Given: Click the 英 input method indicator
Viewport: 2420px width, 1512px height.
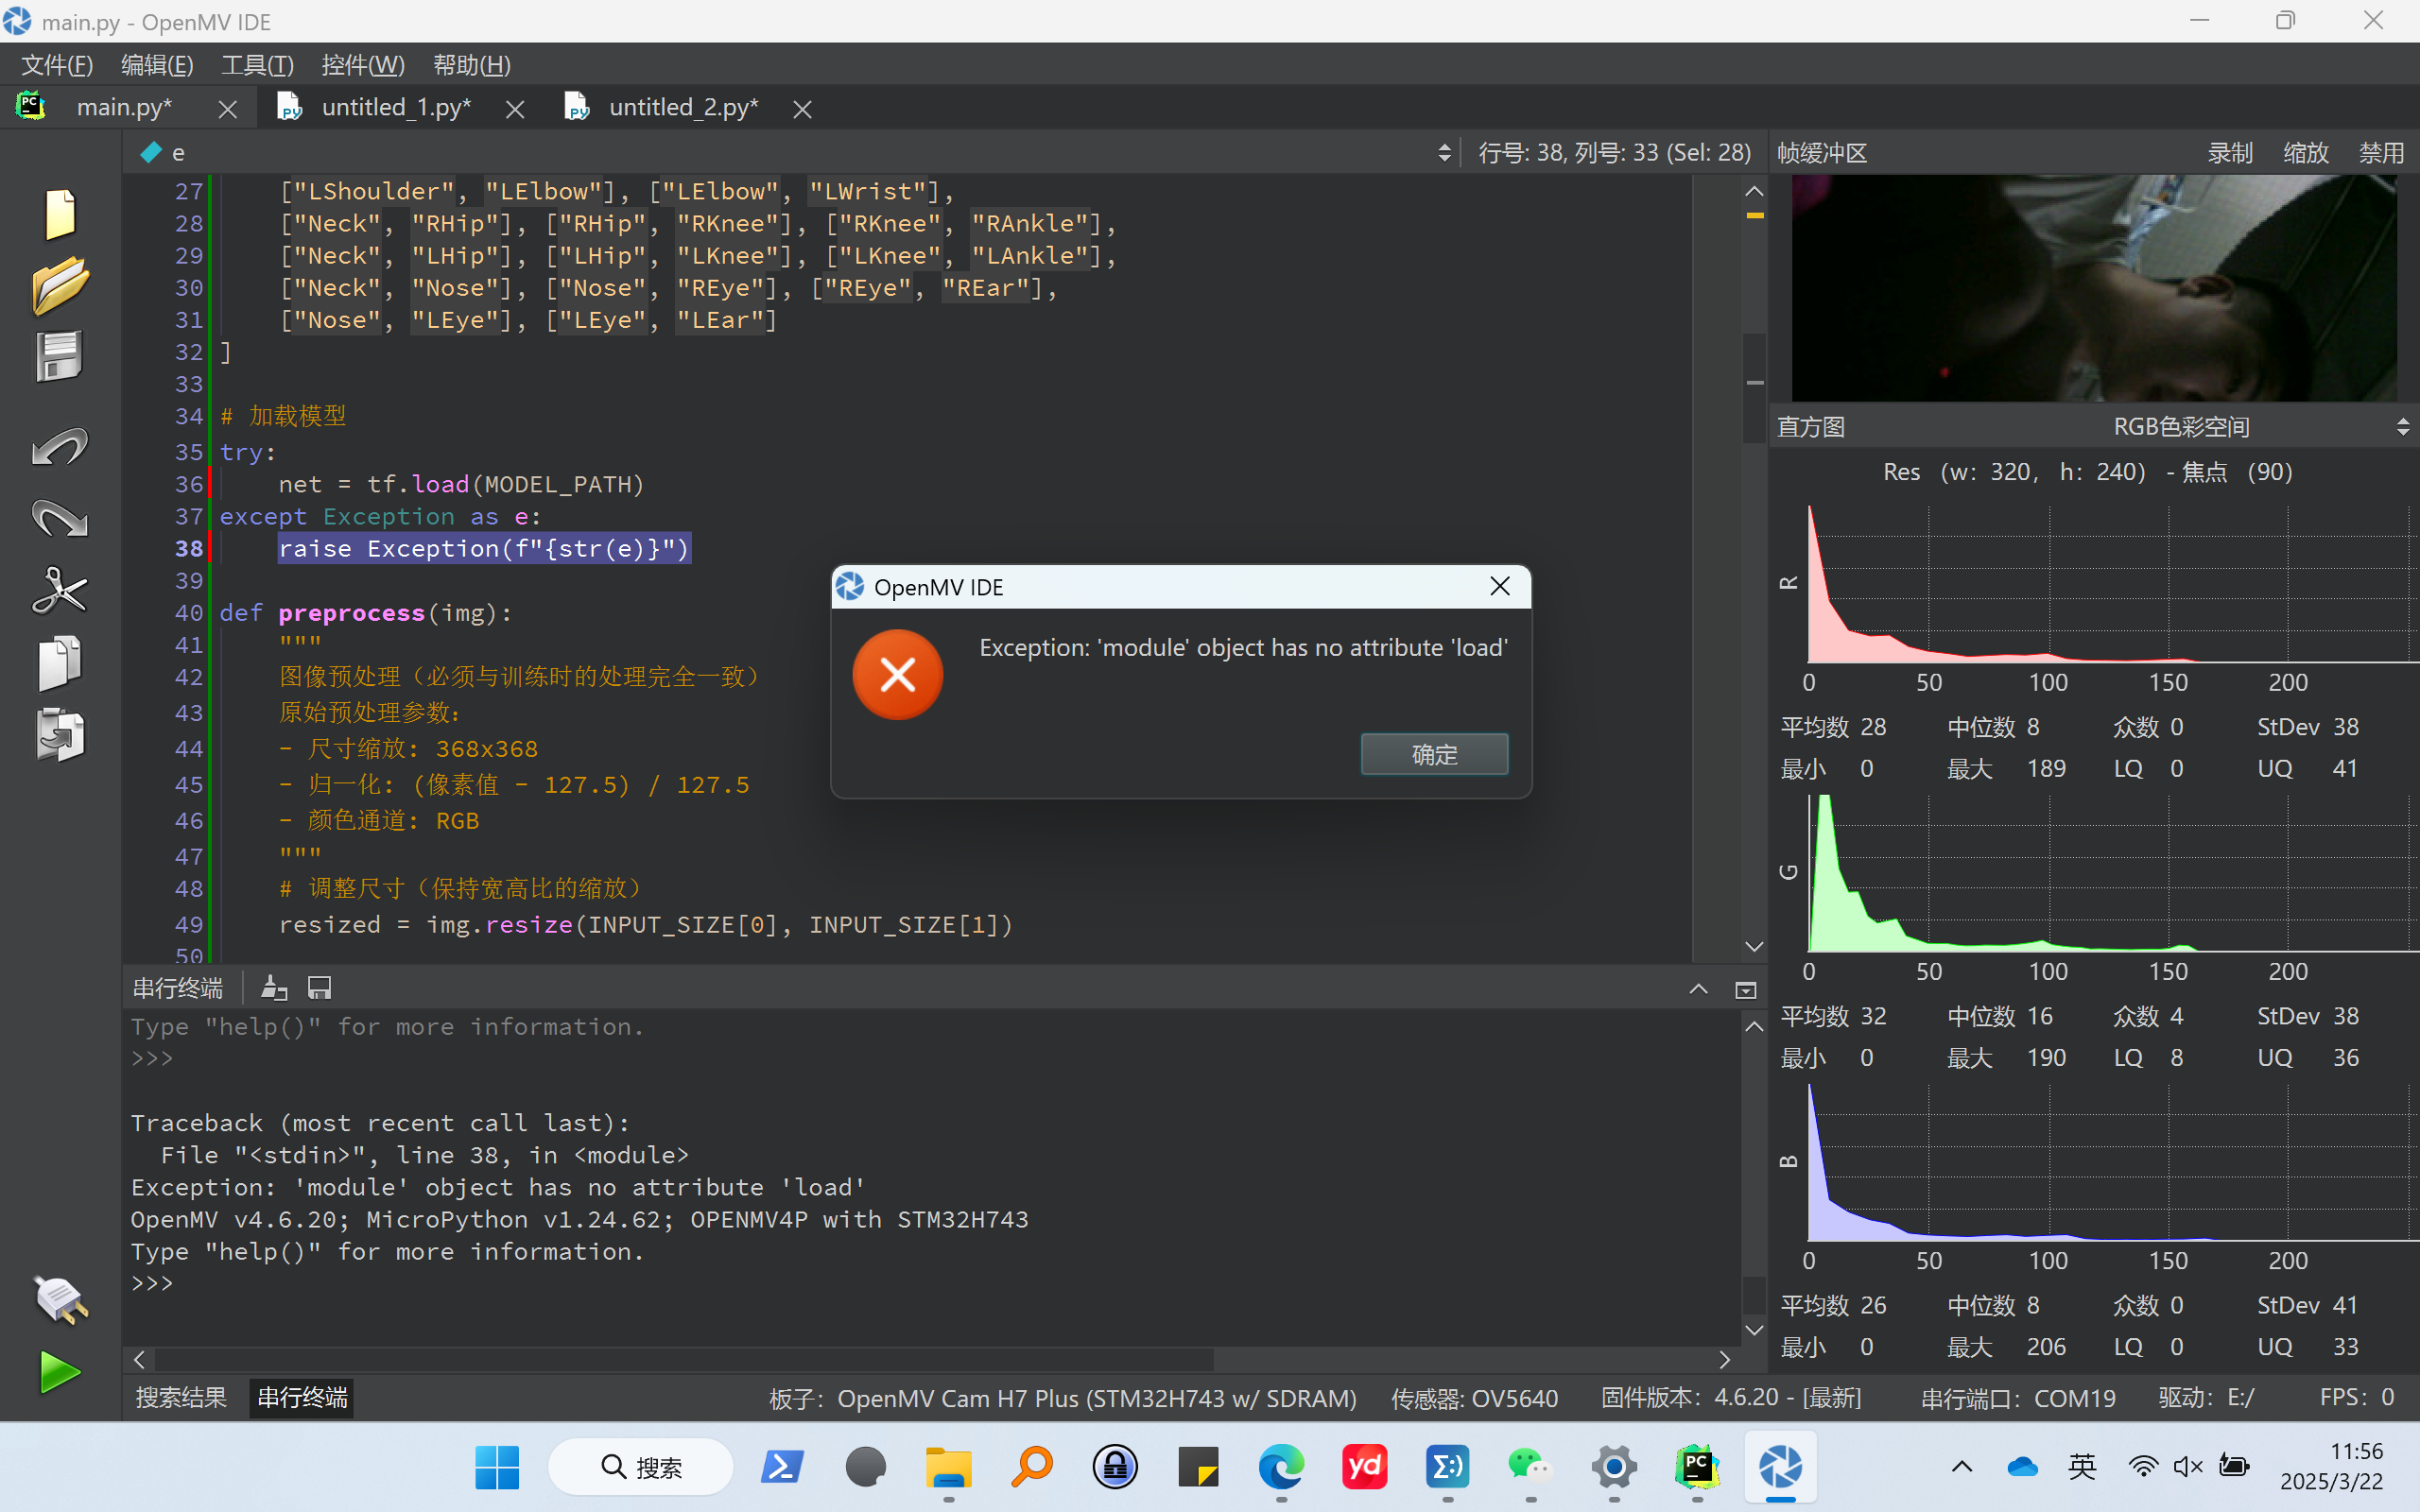Looking at the screenshot, I should (2082, 1467).
